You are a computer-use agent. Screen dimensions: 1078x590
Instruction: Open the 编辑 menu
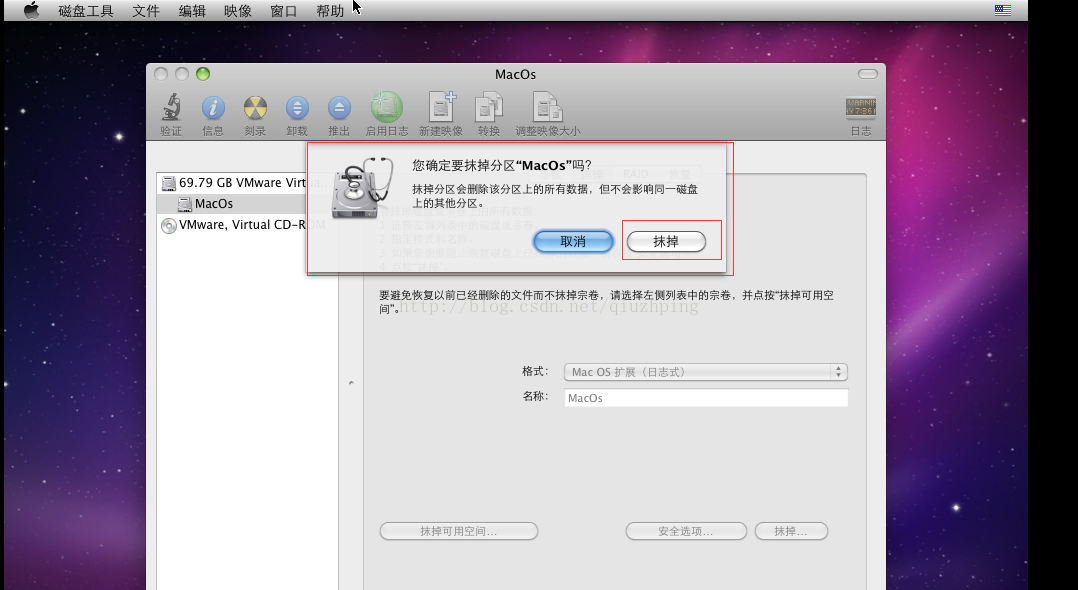(192, 11)
